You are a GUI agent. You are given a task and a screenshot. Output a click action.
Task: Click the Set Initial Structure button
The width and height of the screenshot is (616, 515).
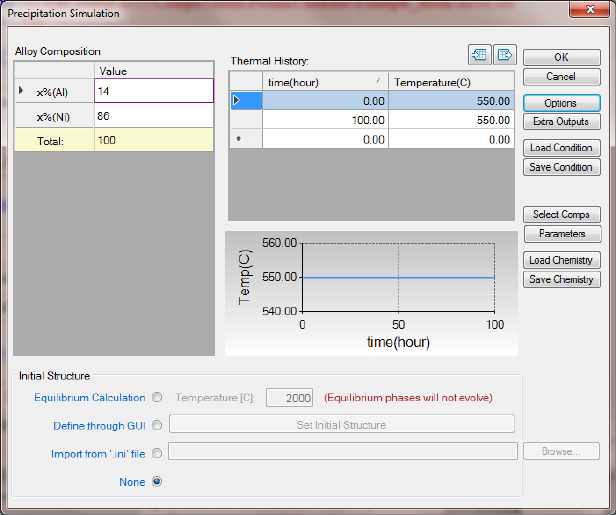pyautogui.click(x=341, y=424)
